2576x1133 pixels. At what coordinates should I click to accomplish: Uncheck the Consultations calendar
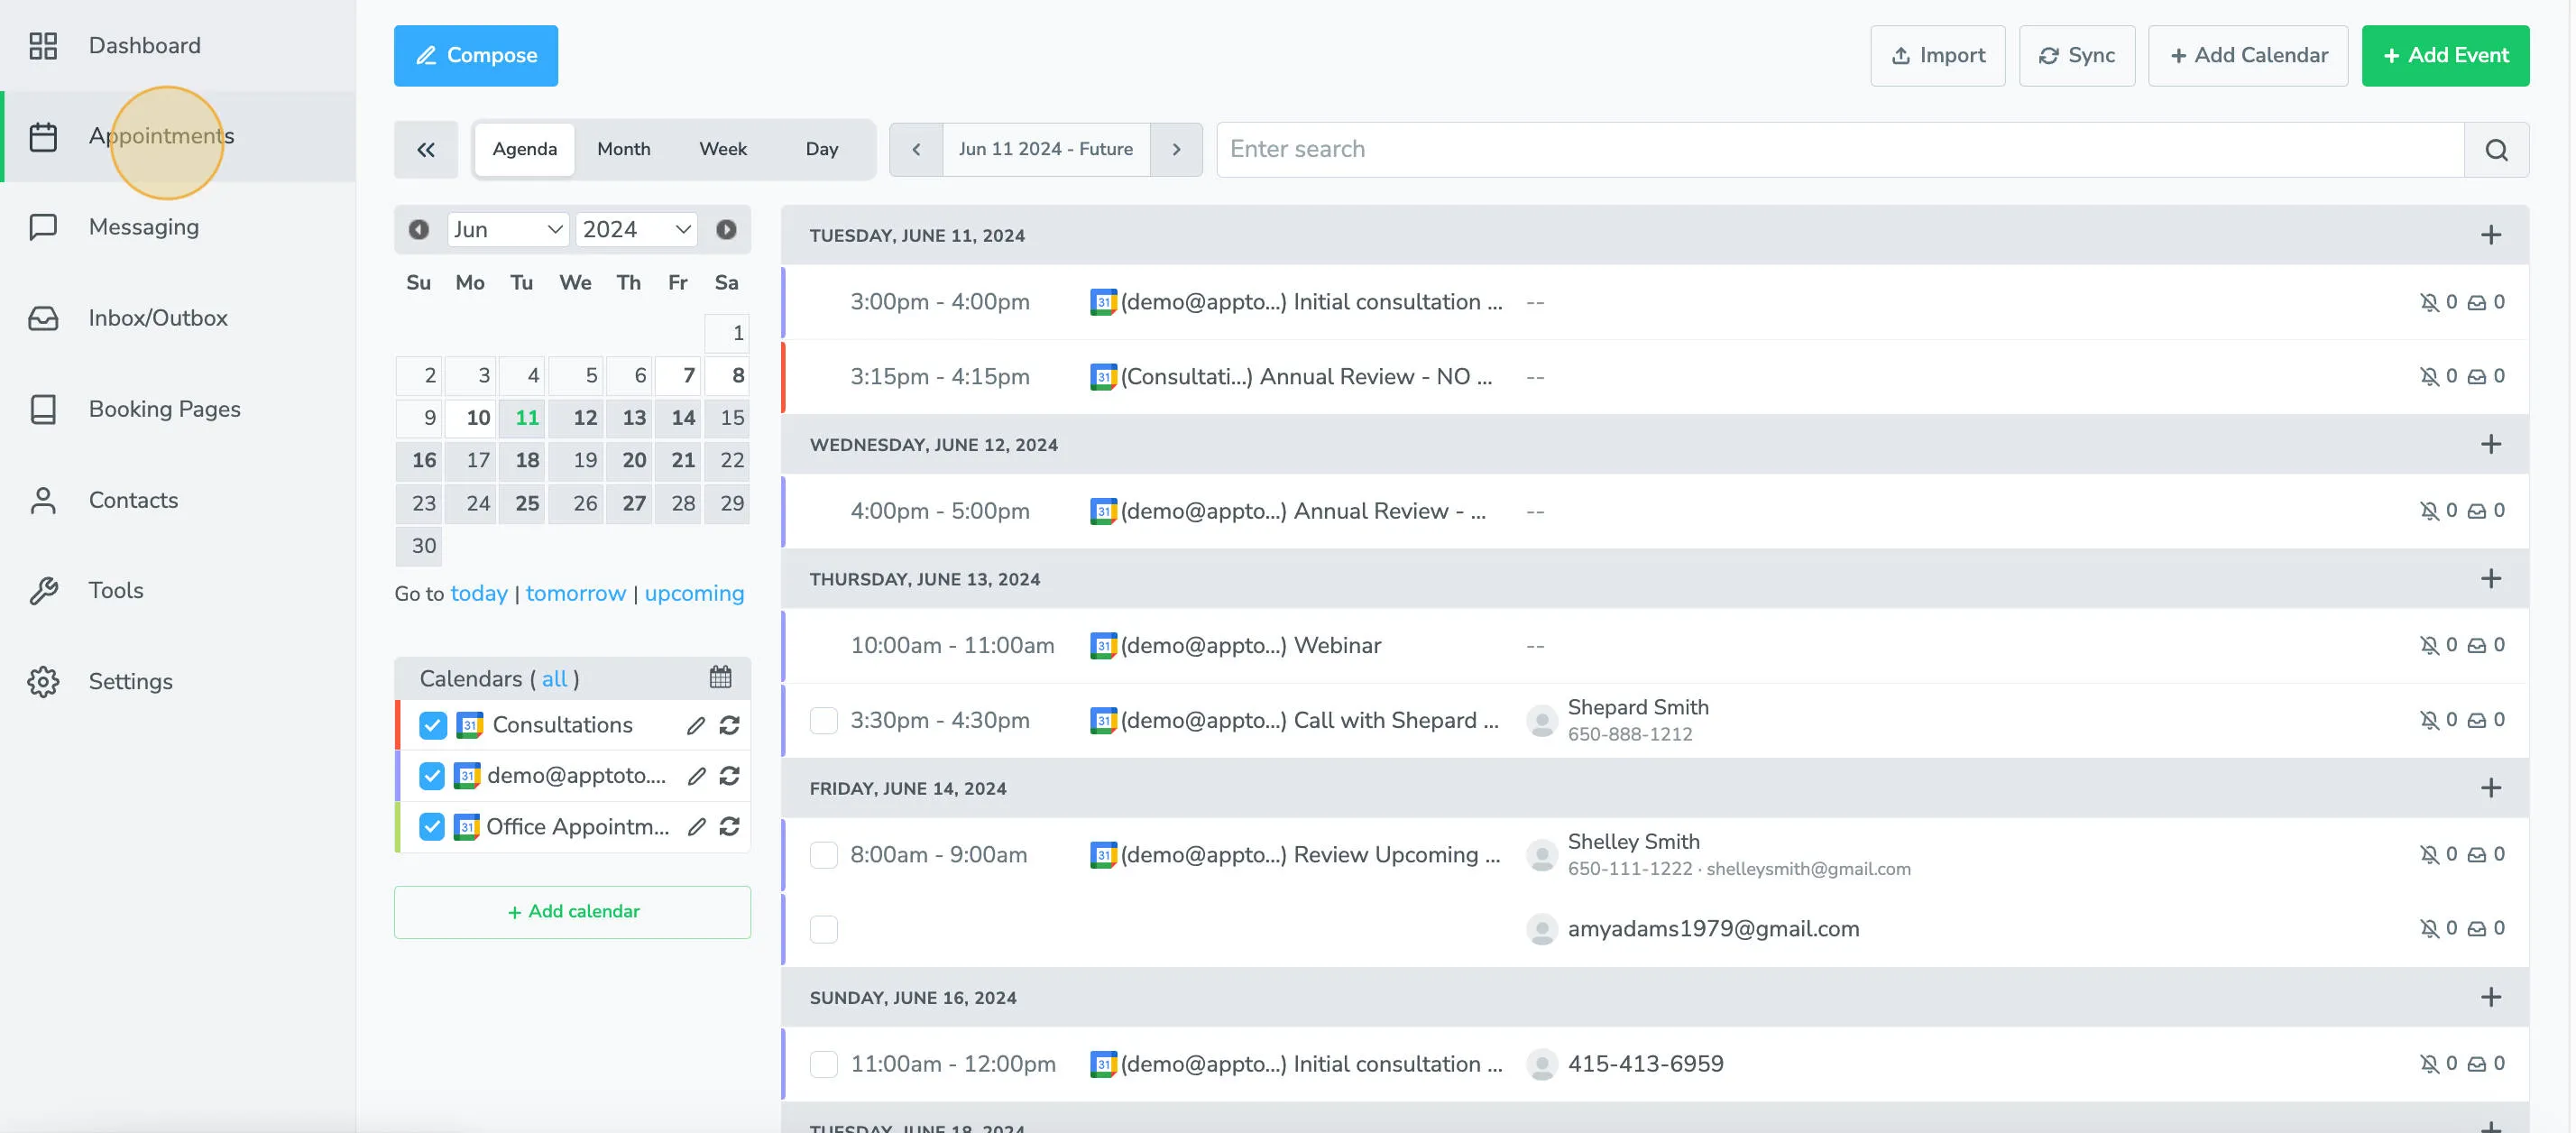point(432,725)
